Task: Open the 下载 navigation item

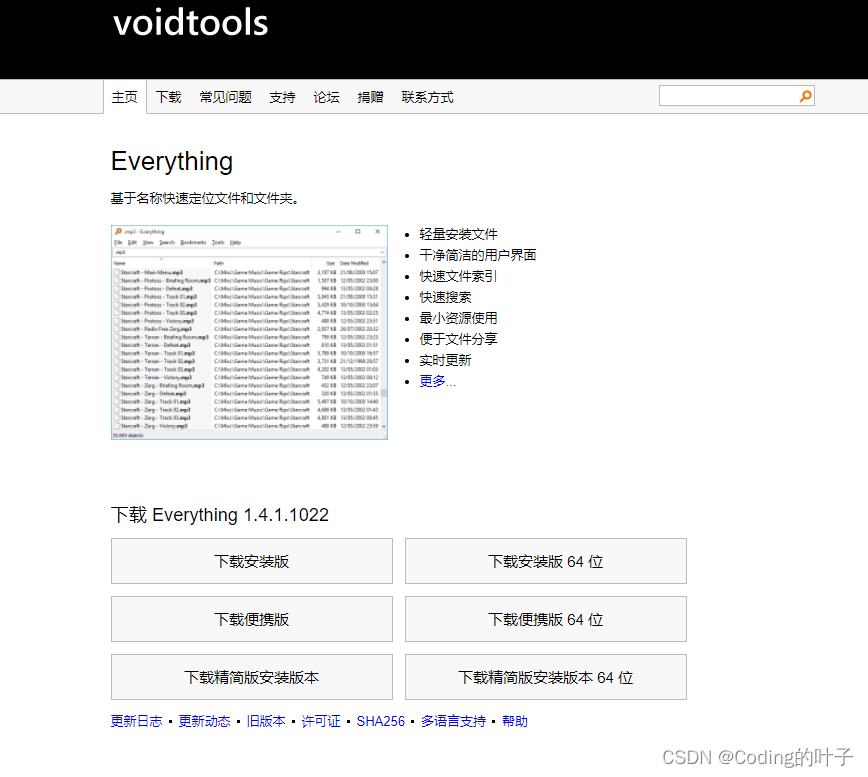Action: click(x=168, y=96)
